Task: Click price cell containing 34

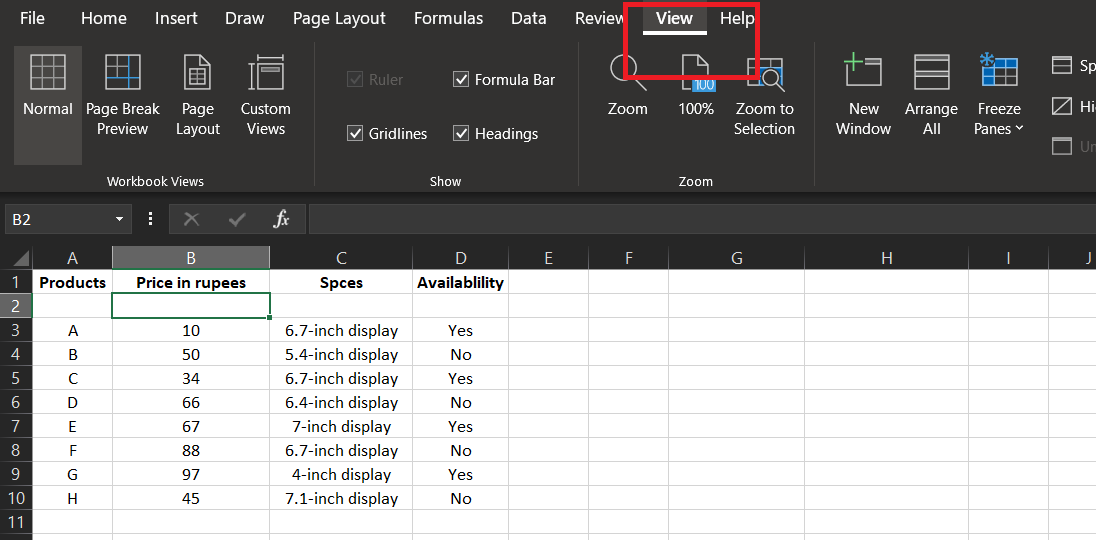Action: 191,379
